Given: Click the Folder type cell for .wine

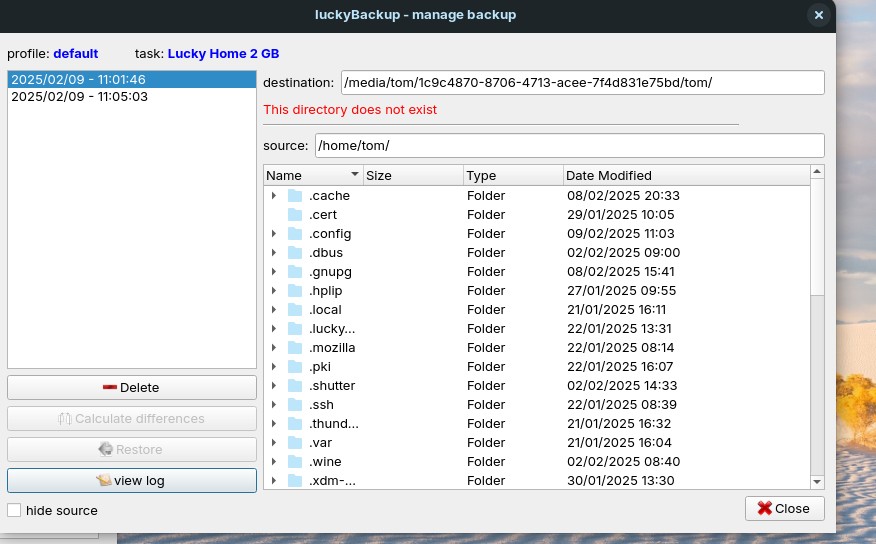Looking at the screenshot, I should coord(486,461).
